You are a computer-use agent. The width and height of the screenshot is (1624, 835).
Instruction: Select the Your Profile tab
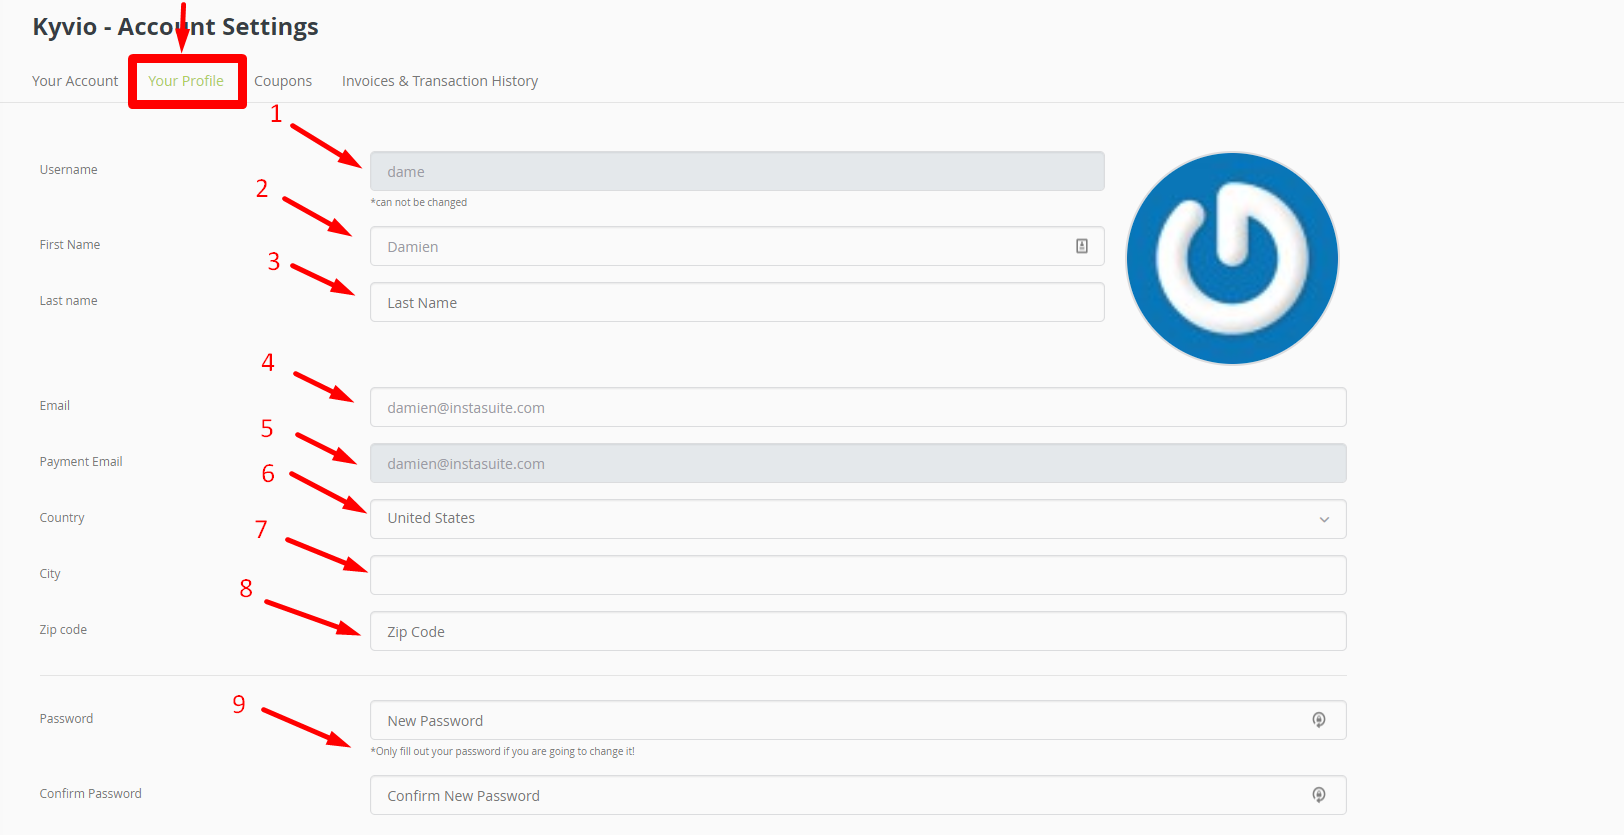[x=186, y=81]
